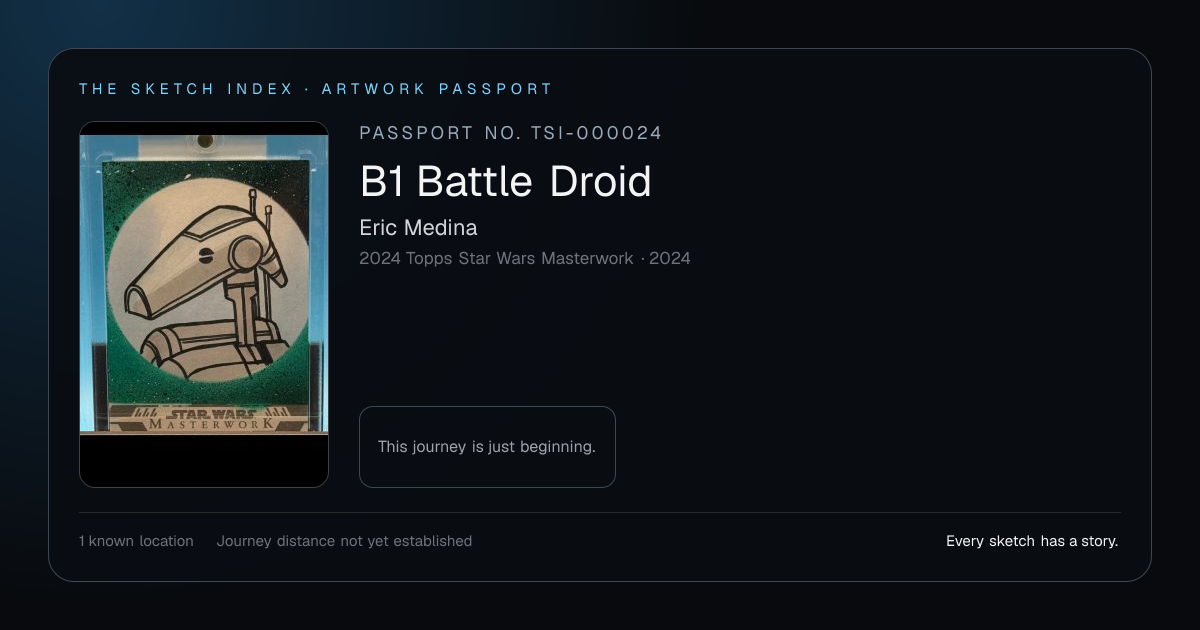Click the battle droid head drawing
Image resolution: width=1200 pixels, height=630 pixels.
(195, 258)
